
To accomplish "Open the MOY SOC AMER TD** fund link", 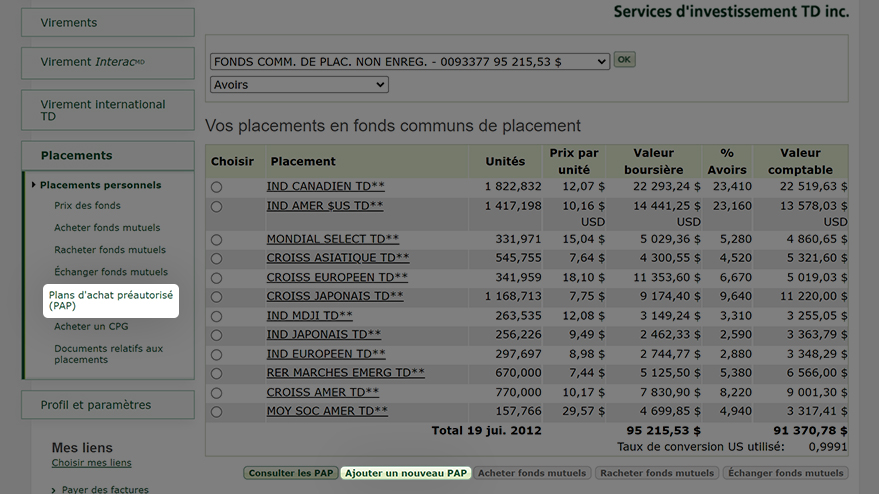I will click(x=327, y=411).
